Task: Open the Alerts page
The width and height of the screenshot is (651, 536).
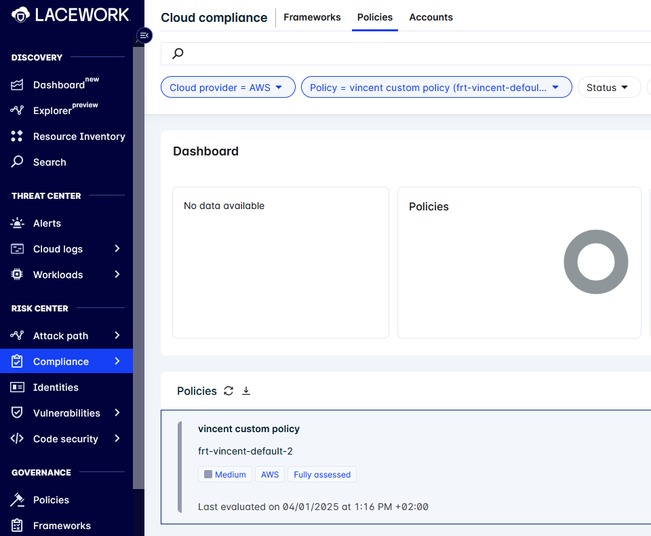Action: (x=36, y=223)
